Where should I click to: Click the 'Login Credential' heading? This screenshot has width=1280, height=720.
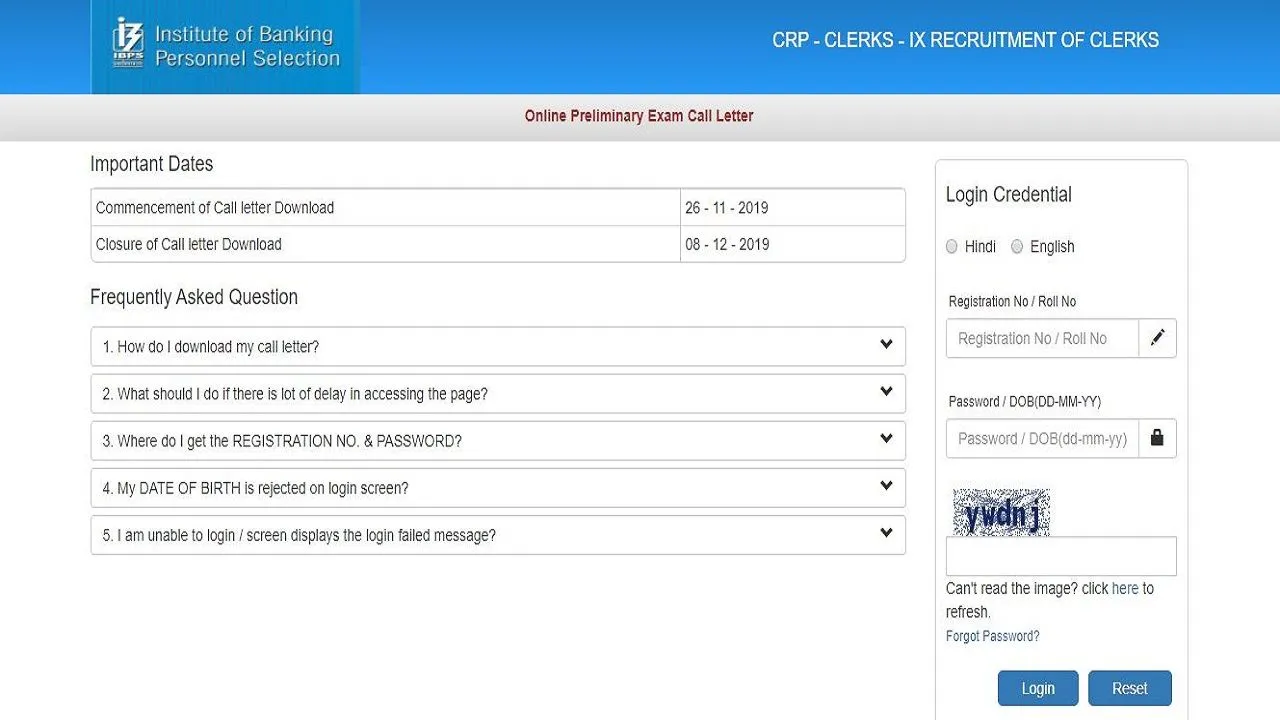1009,195
